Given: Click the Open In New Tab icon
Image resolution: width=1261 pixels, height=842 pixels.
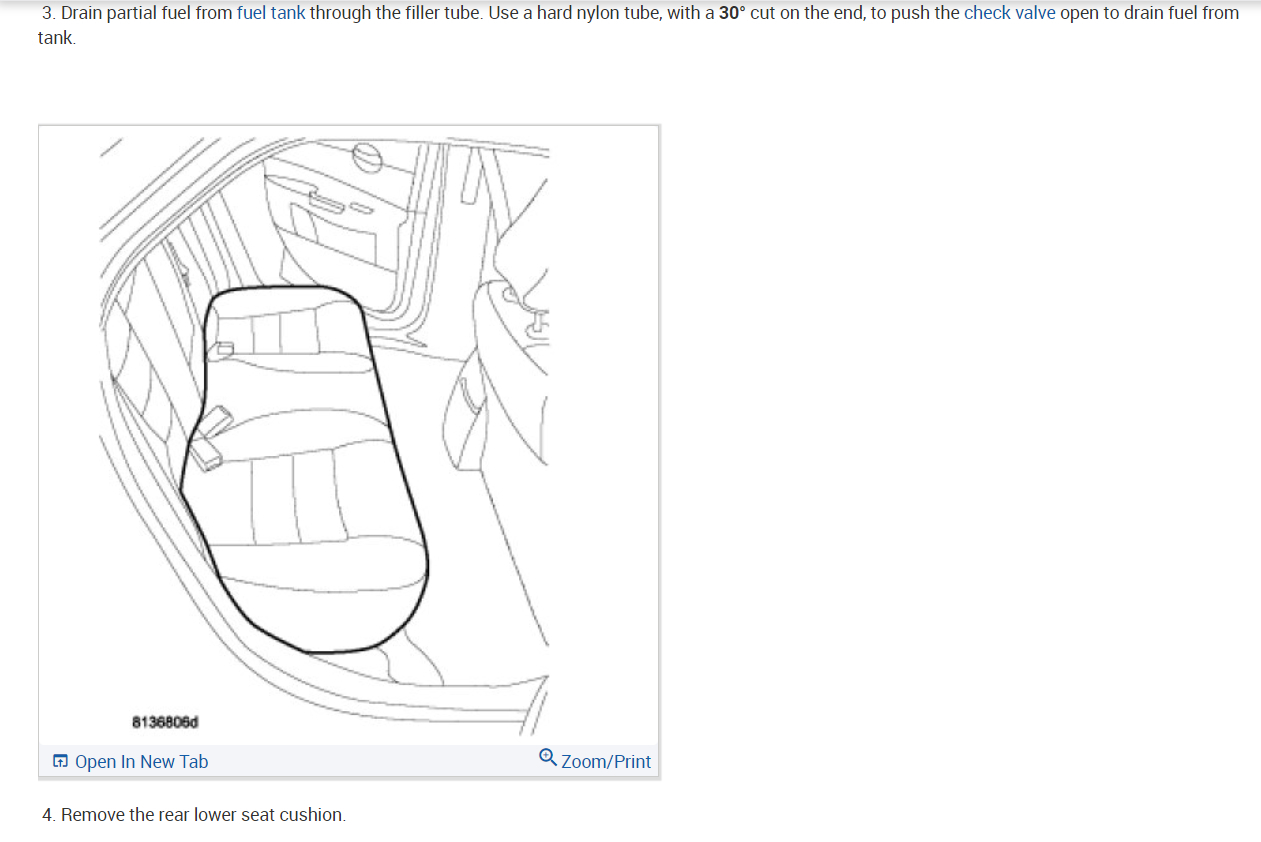Looking at the screenshot, I should tap(61, 762).
